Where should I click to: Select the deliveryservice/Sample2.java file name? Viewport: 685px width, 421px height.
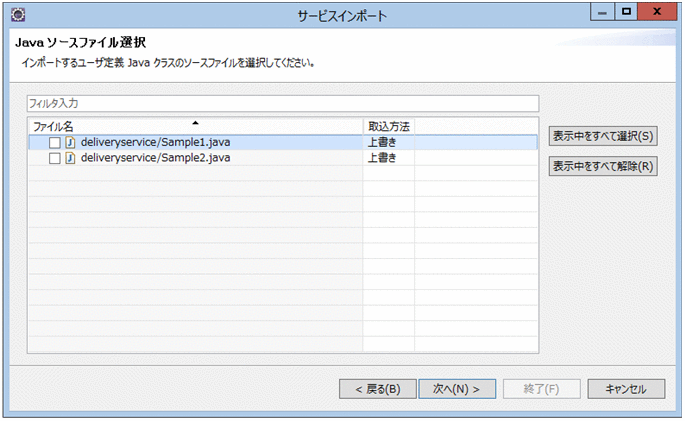tap(156, 158)
